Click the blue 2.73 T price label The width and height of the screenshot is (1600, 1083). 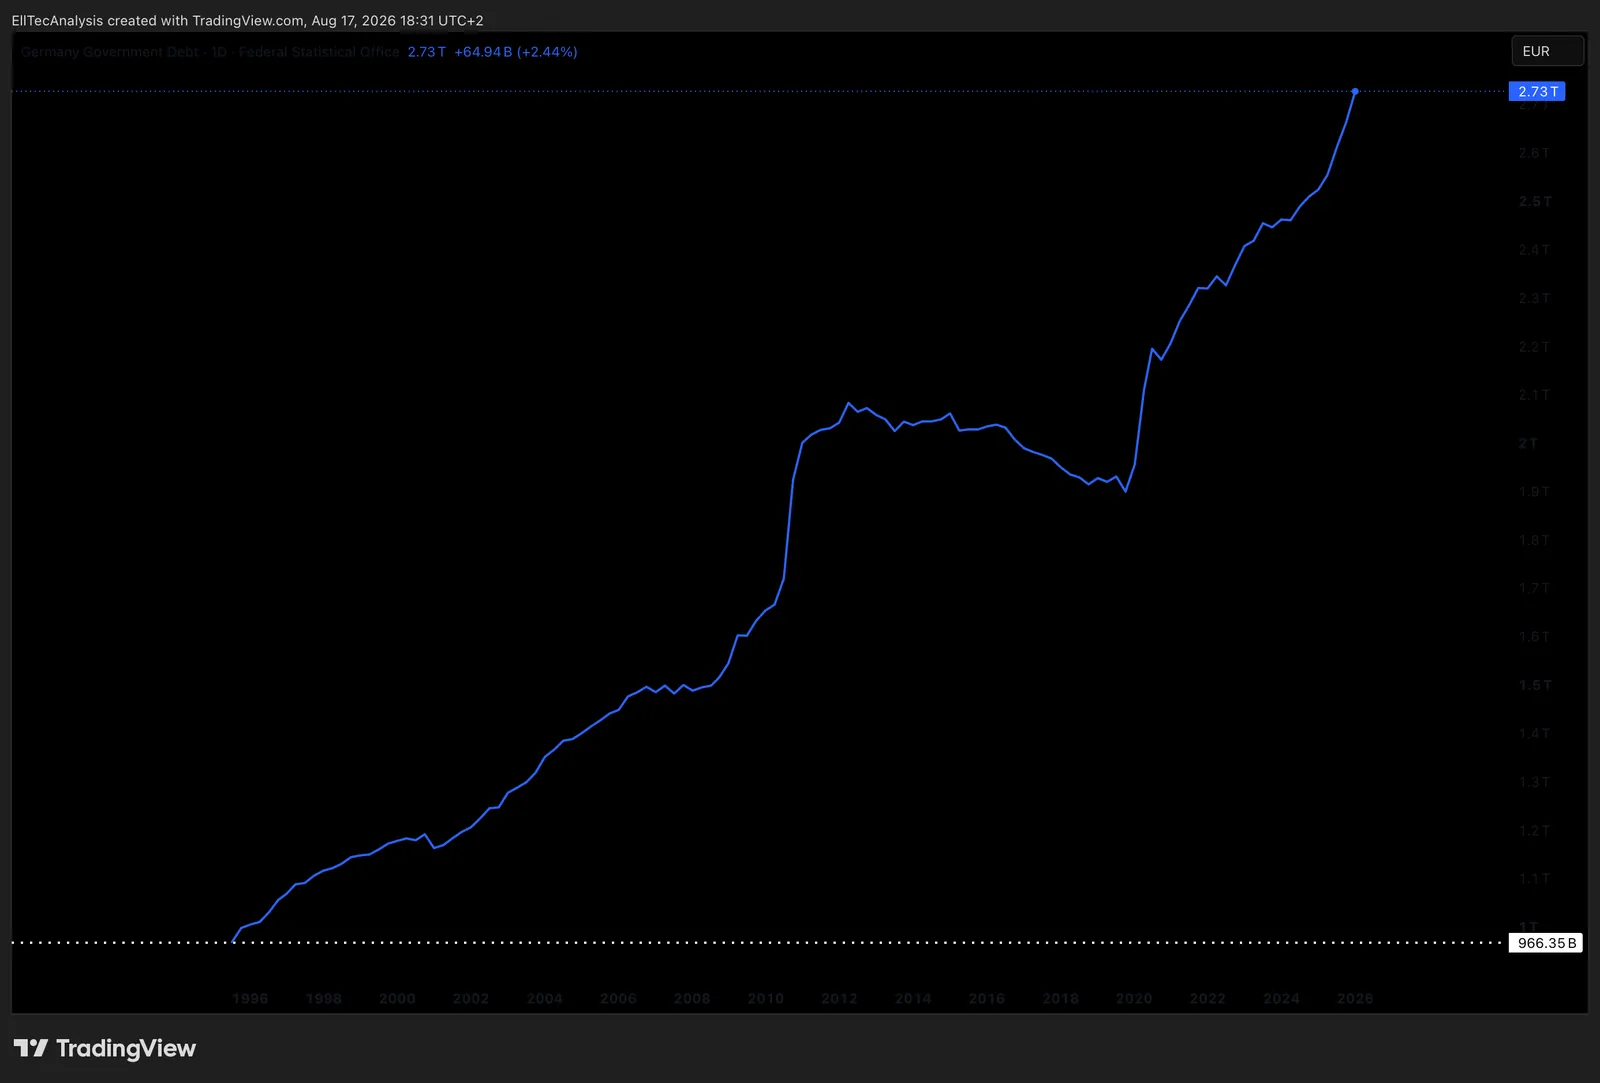(1537, 91)
